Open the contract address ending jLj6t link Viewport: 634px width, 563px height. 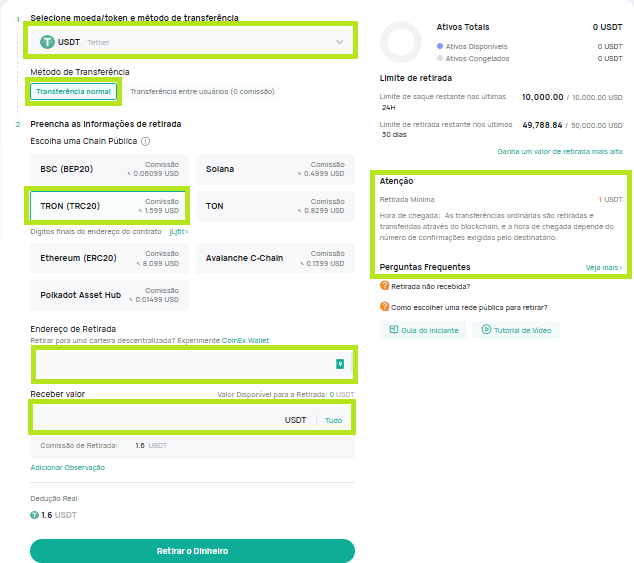[x=179, y=231]
